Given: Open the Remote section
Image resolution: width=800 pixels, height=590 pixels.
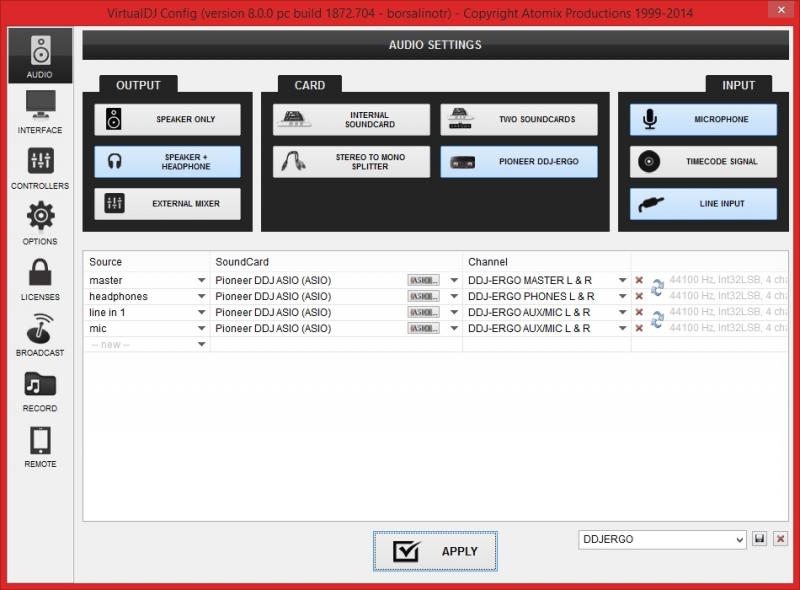Looking at the screenshot, I should click(40, 446).
